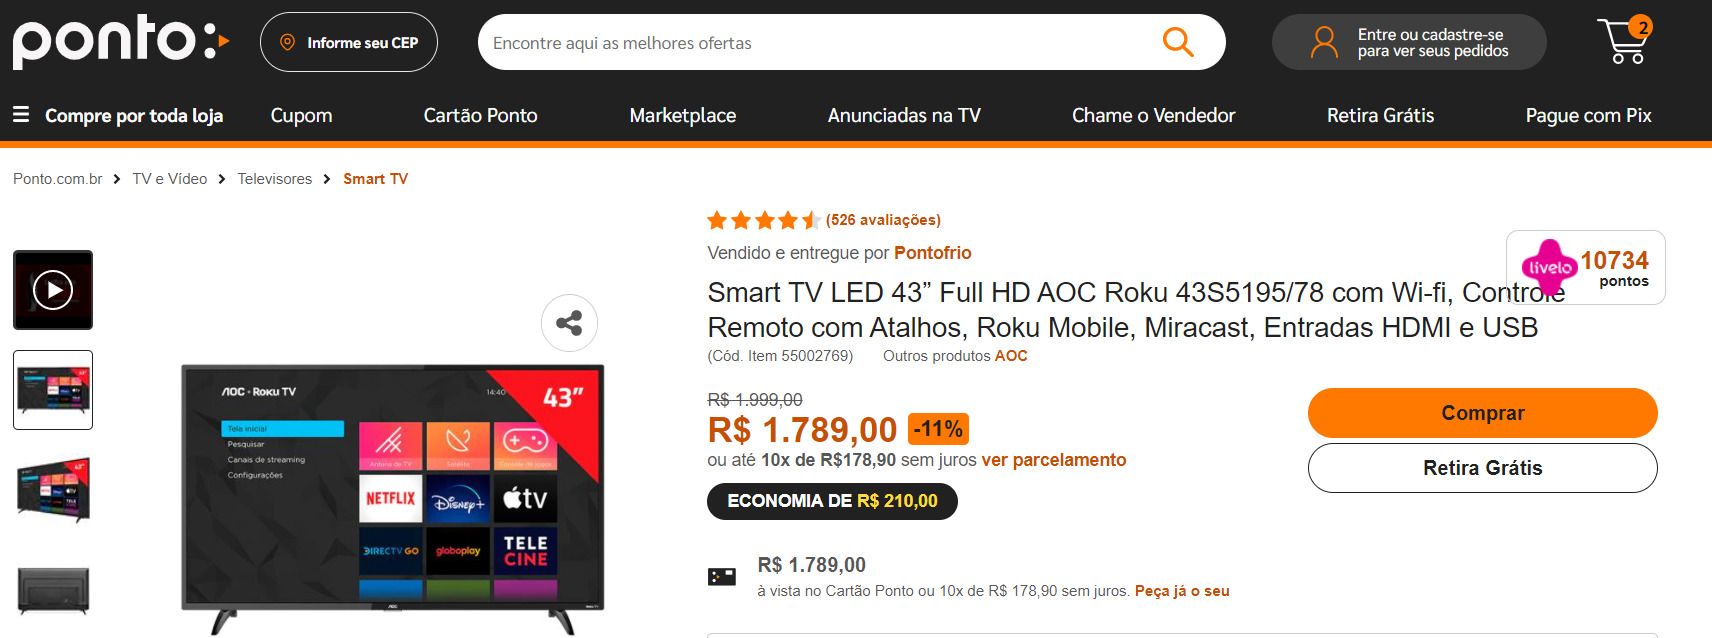Play the product video thumbnail

point(53,290)
